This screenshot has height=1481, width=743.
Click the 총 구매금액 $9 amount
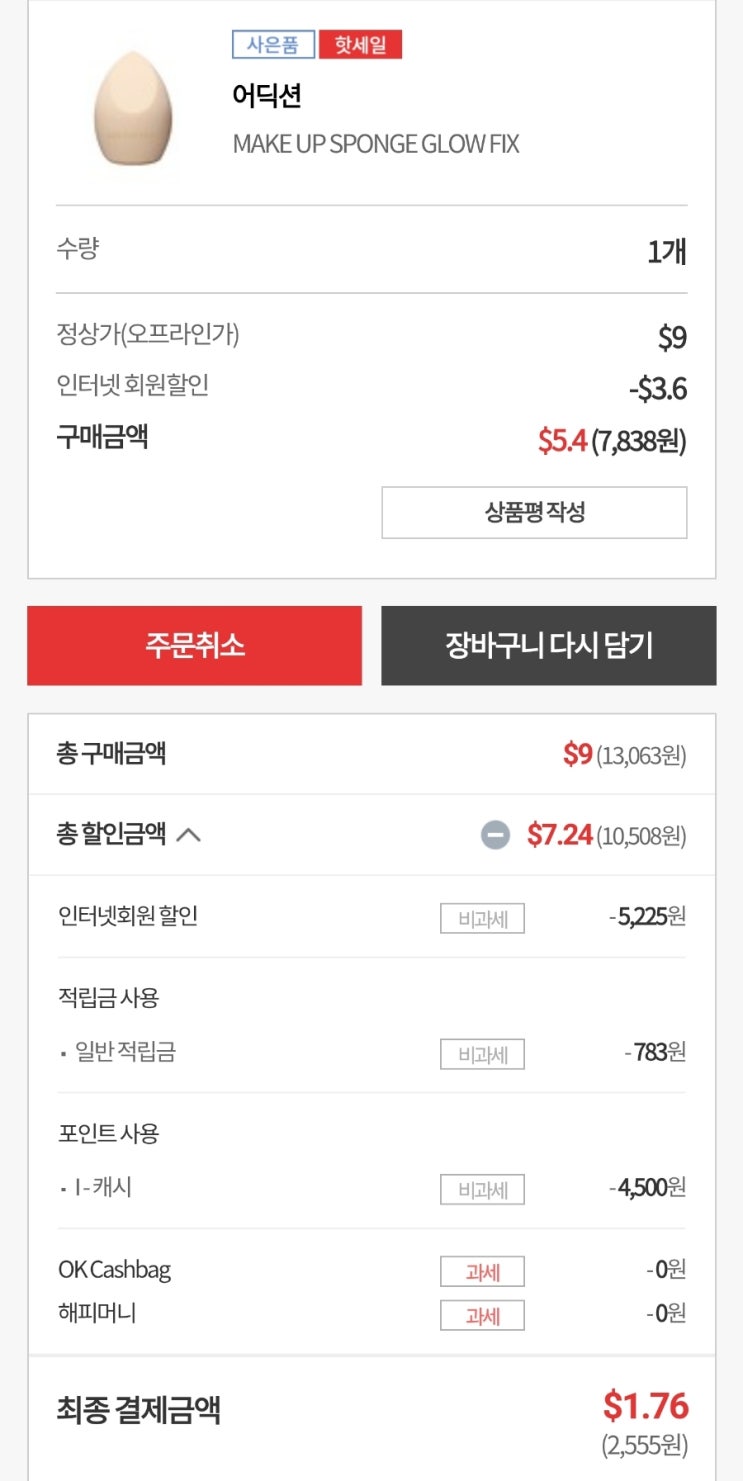[x=578, y=754]
